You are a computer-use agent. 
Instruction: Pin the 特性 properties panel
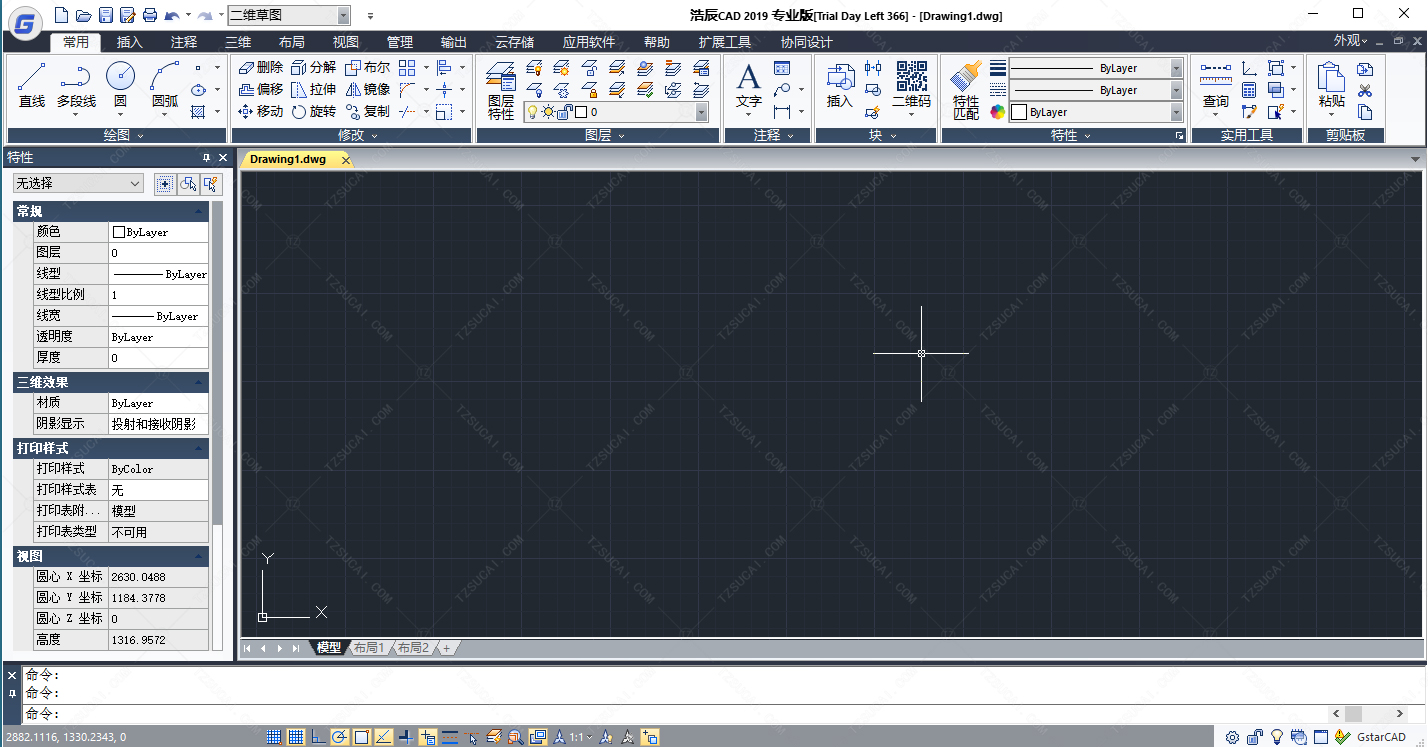coord(207,157)
